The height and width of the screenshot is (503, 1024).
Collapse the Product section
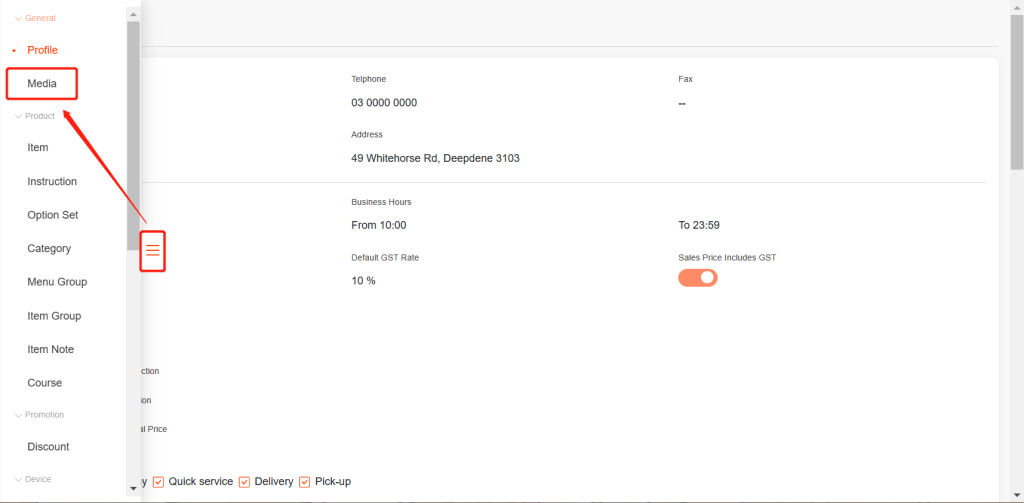(35, 116)
